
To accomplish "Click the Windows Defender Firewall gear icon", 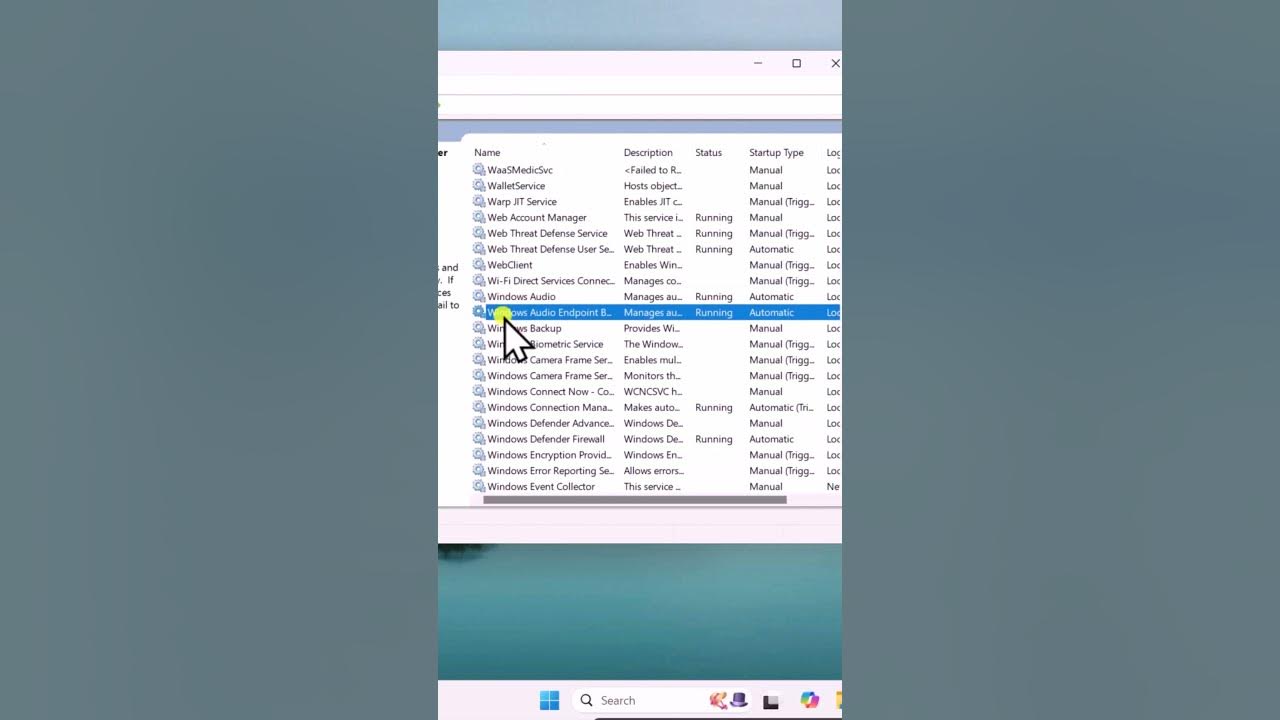I will click(479, 440).
